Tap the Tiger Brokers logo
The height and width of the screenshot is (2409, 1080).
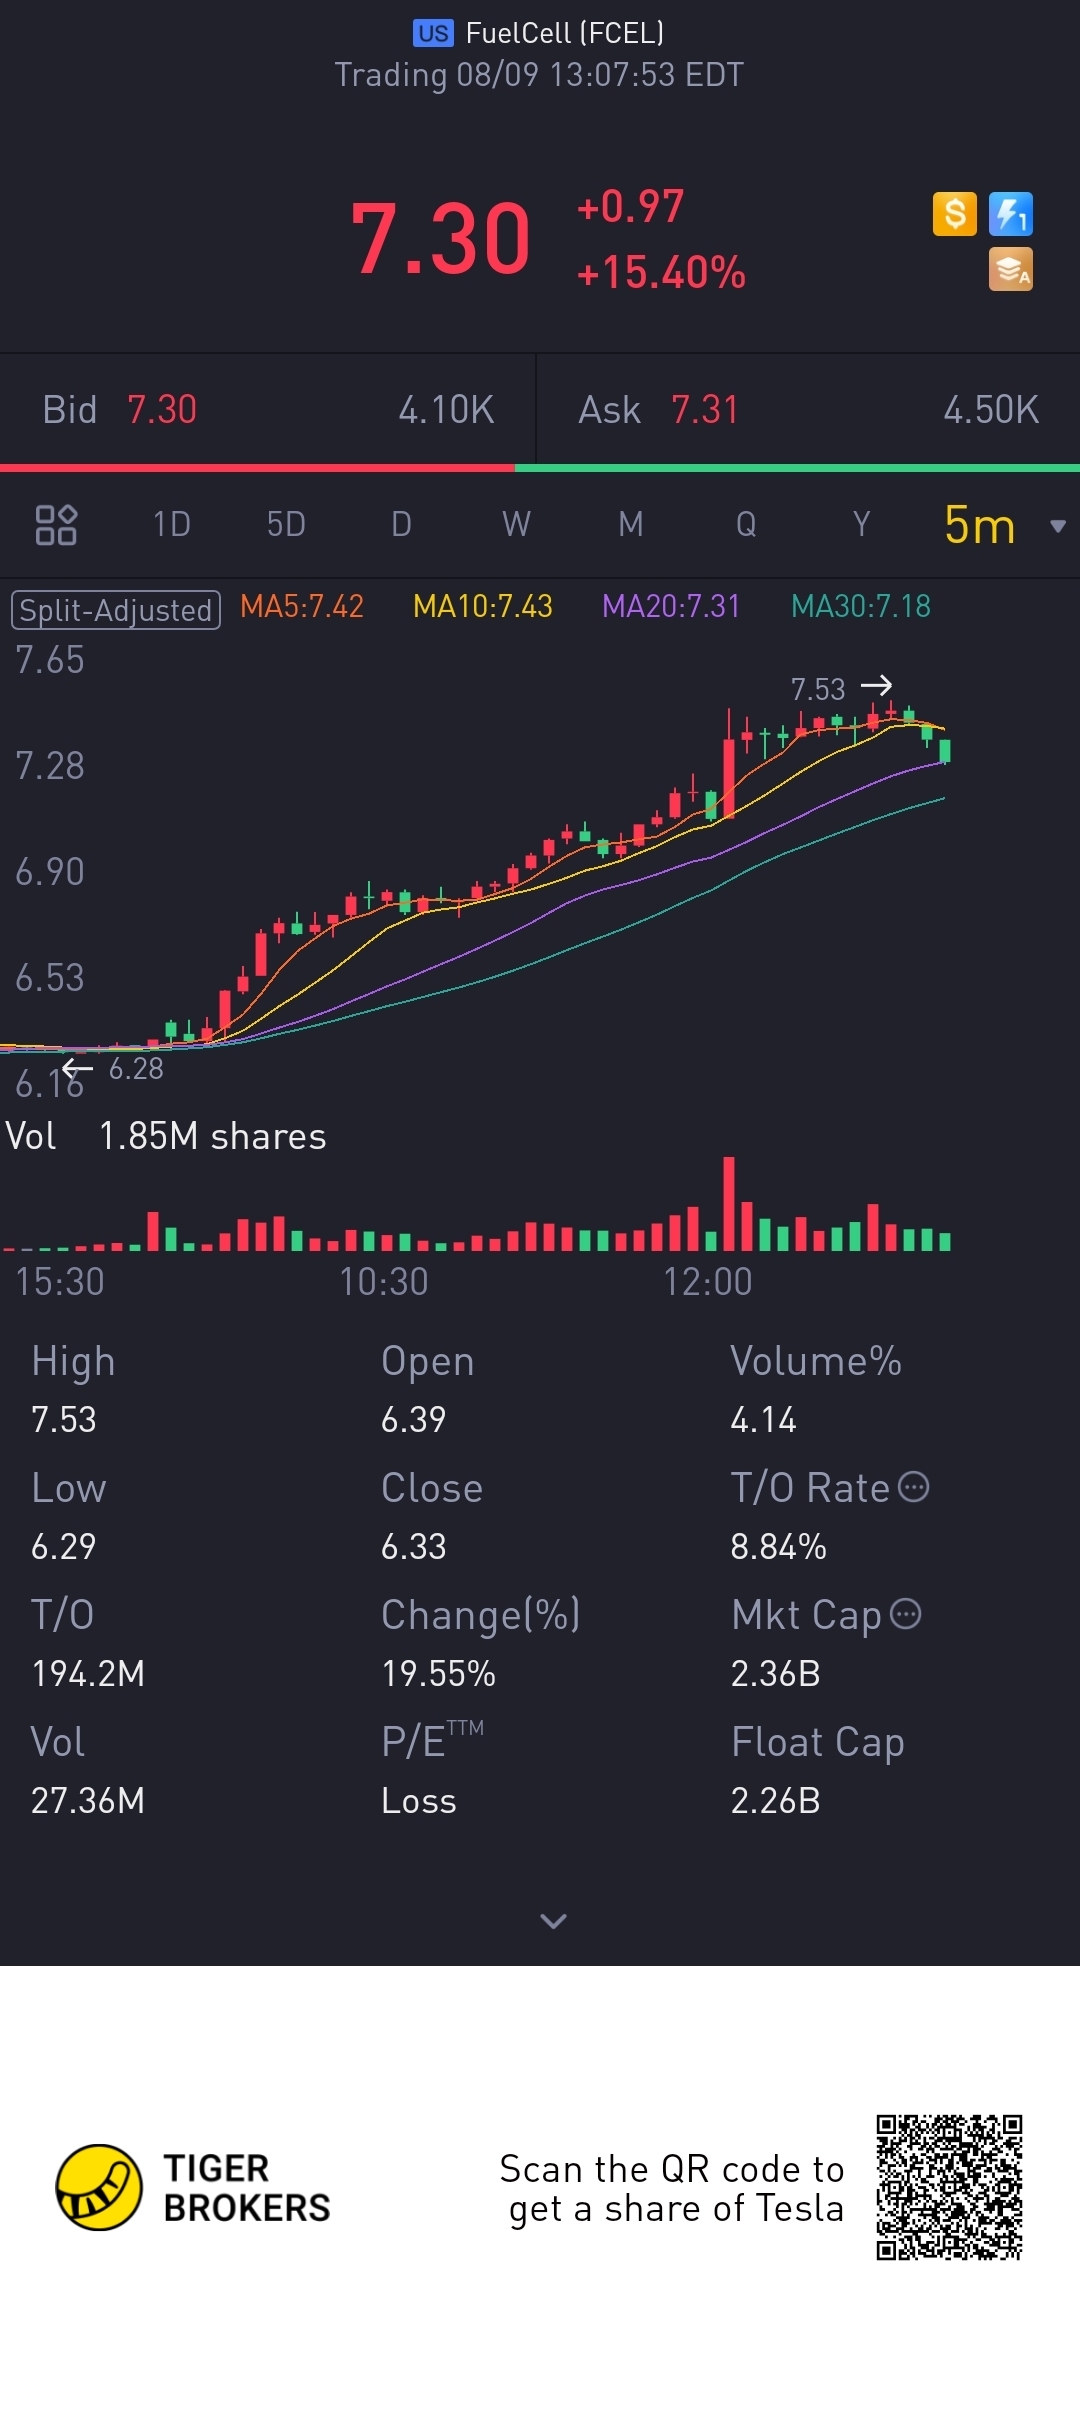click(99, 2187)
